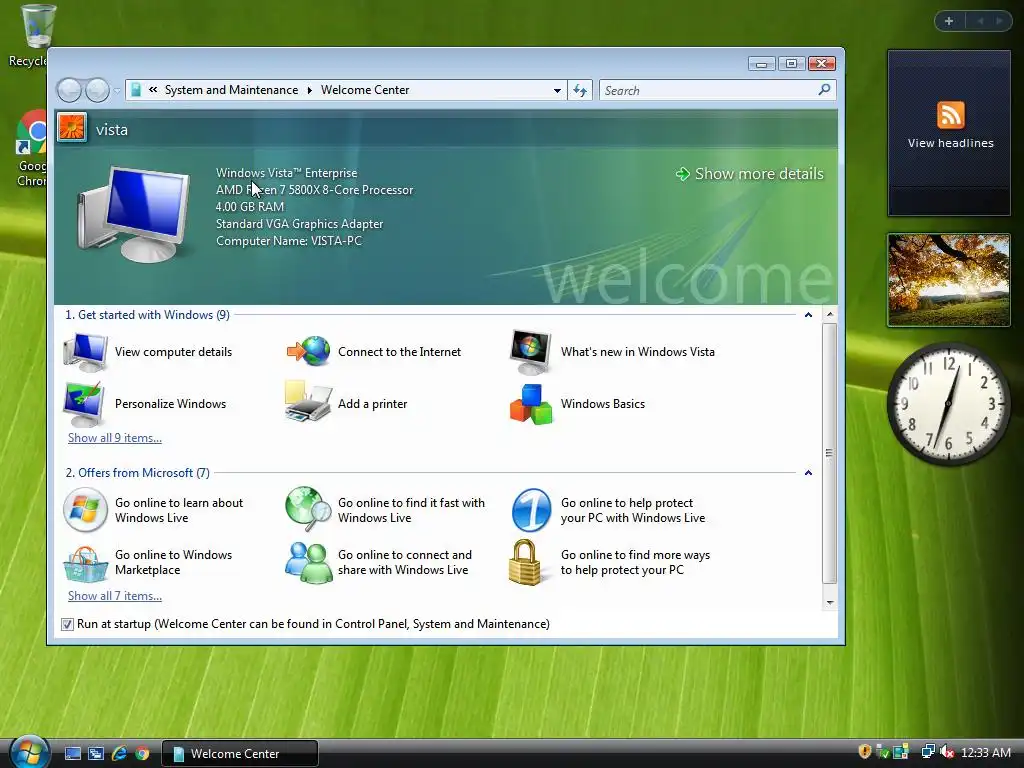
Task: Collapse the Get started with Windows section
Action: click(808, 315)
